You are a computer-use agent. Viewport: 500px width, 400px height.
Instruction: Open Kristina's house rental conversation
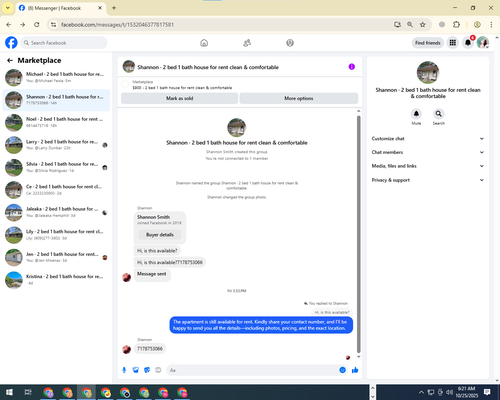pos(56,280)
